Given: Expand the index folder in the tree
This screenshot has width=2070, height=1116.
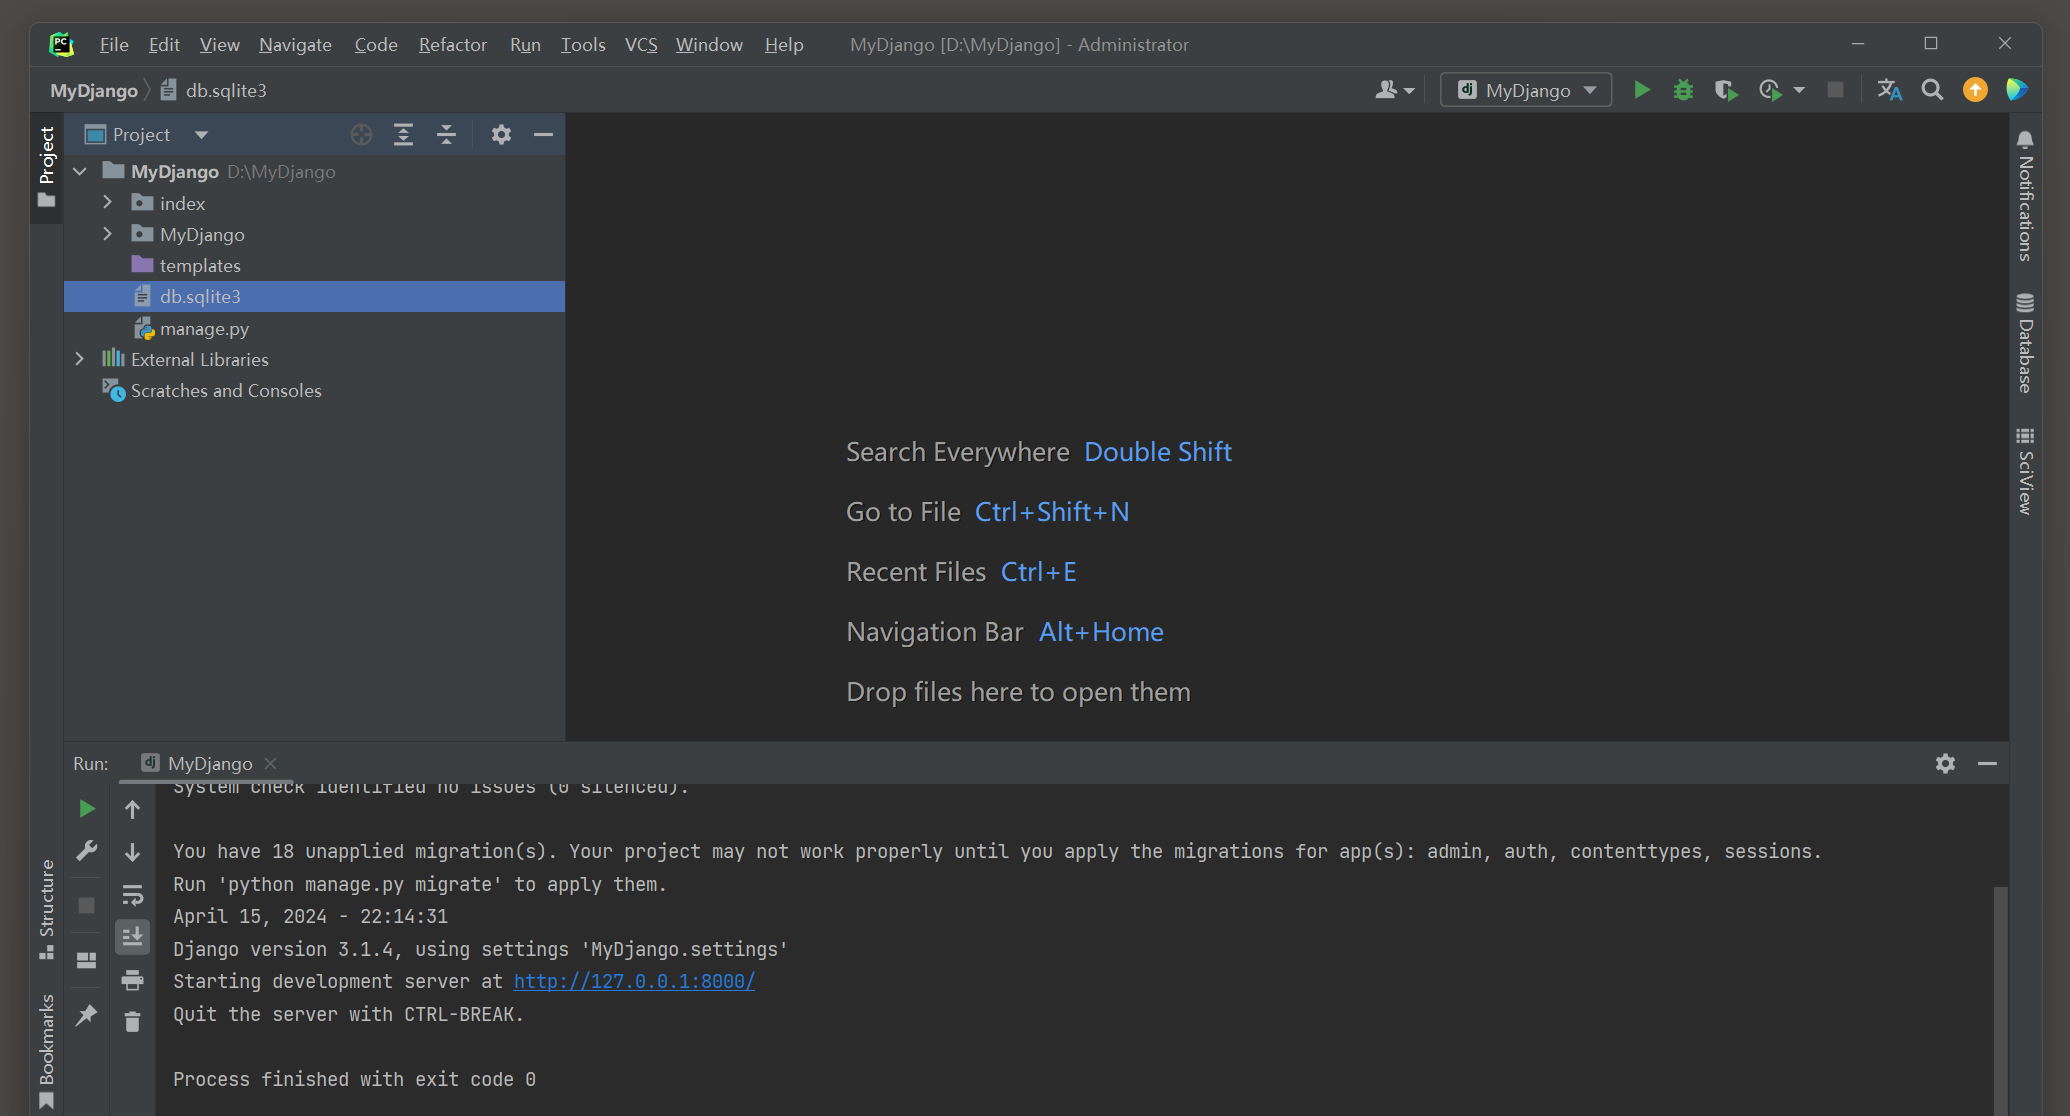Looking at the screenshot, I should click(108, 203).
